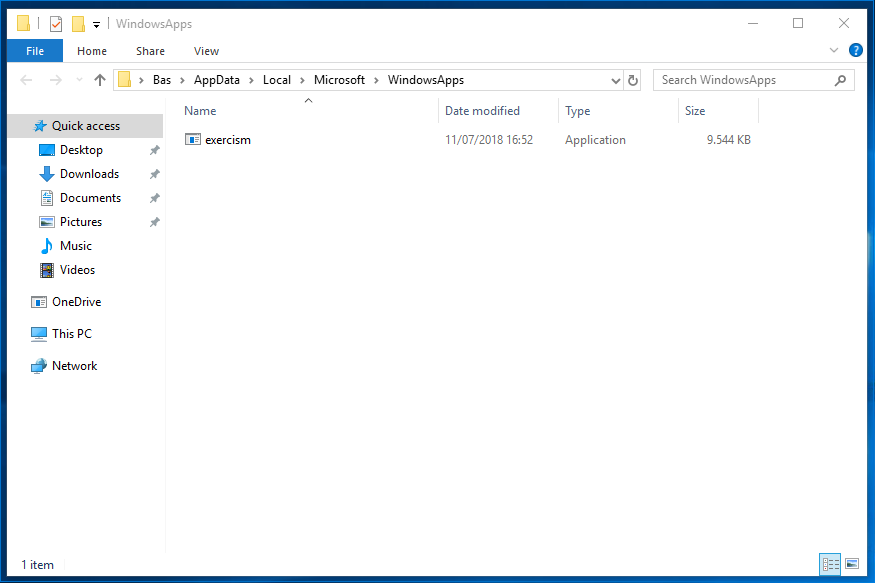The width and height of the screenshot is (875, 583).
Task: Open This PC in the navigation pane
Action: click(x=72, y=334)
